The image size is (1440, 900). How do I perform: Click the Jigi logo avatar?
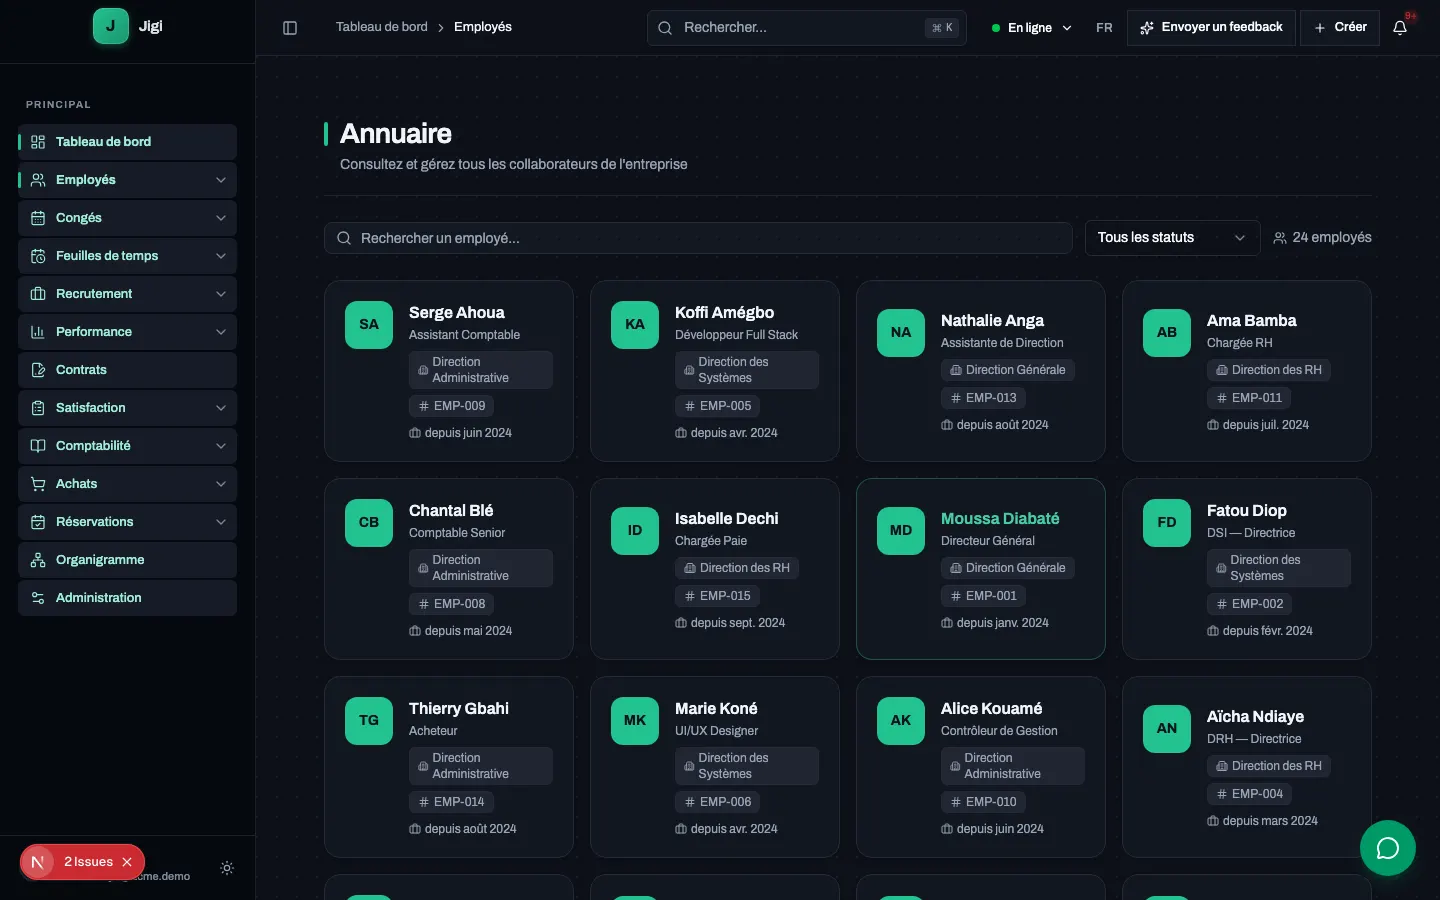(x=111, y=26)
